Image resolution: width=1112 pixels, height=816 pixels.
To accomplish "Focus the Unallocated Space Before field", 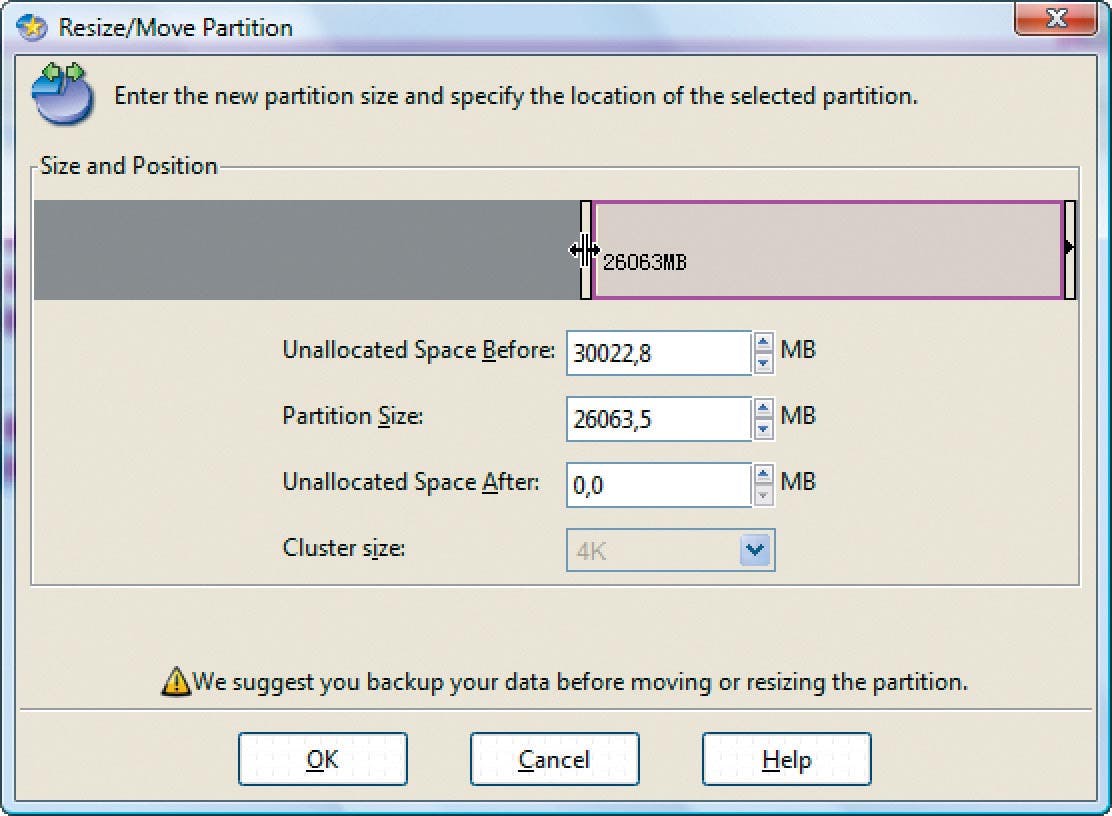I will tap(658, 353).
